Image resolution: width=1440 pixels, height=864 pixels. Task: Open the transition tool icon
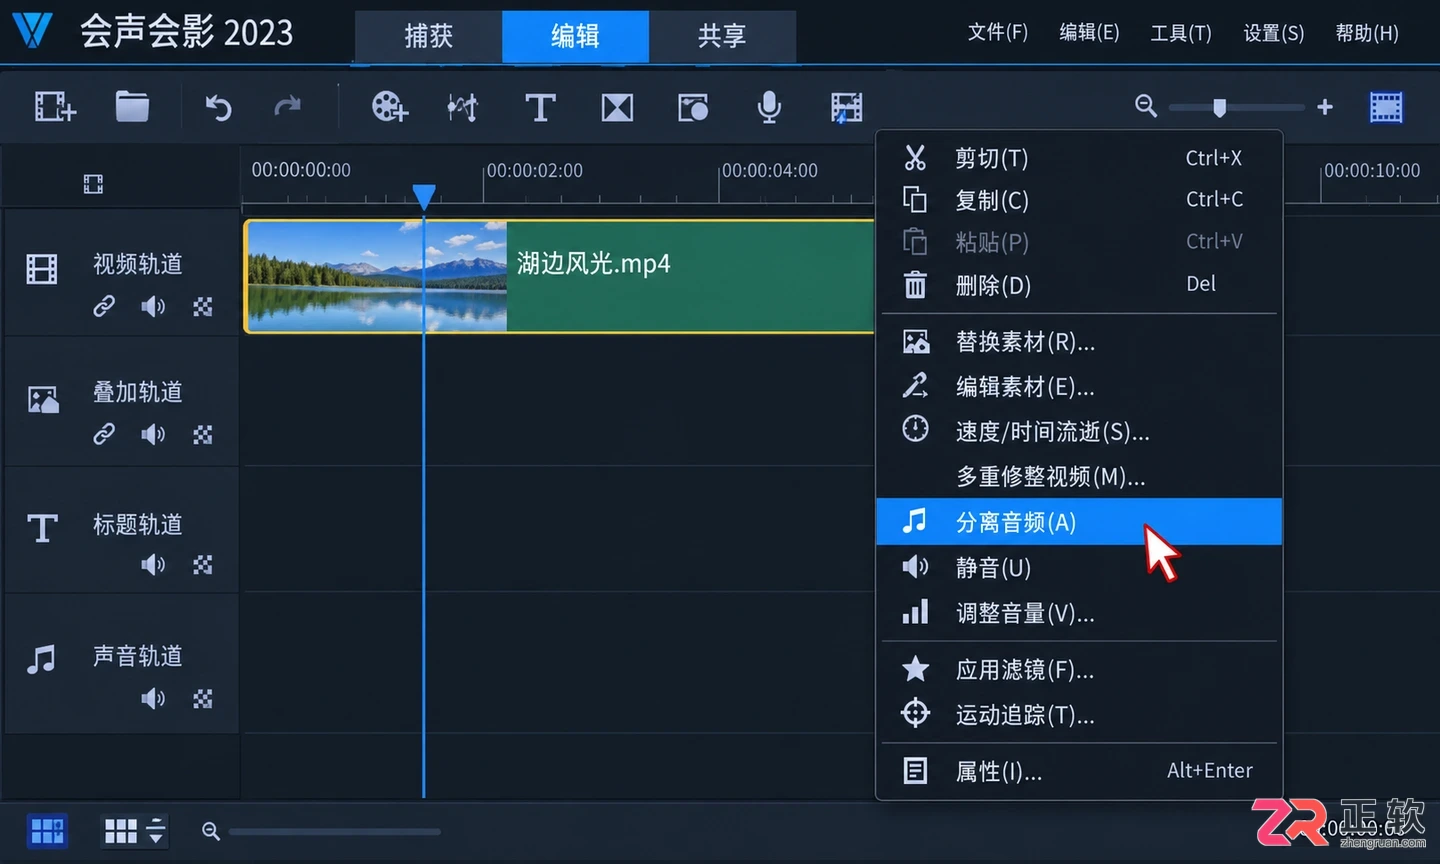617,107
